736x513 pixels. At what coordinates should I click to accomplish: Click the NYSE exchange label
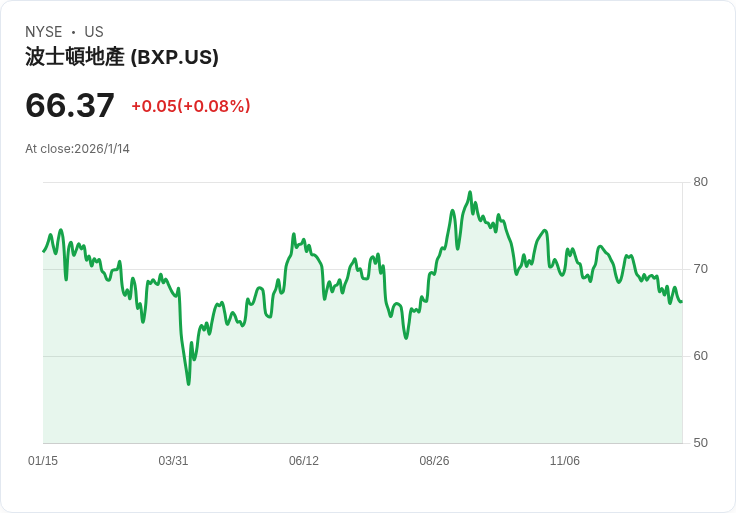(45, 32)
